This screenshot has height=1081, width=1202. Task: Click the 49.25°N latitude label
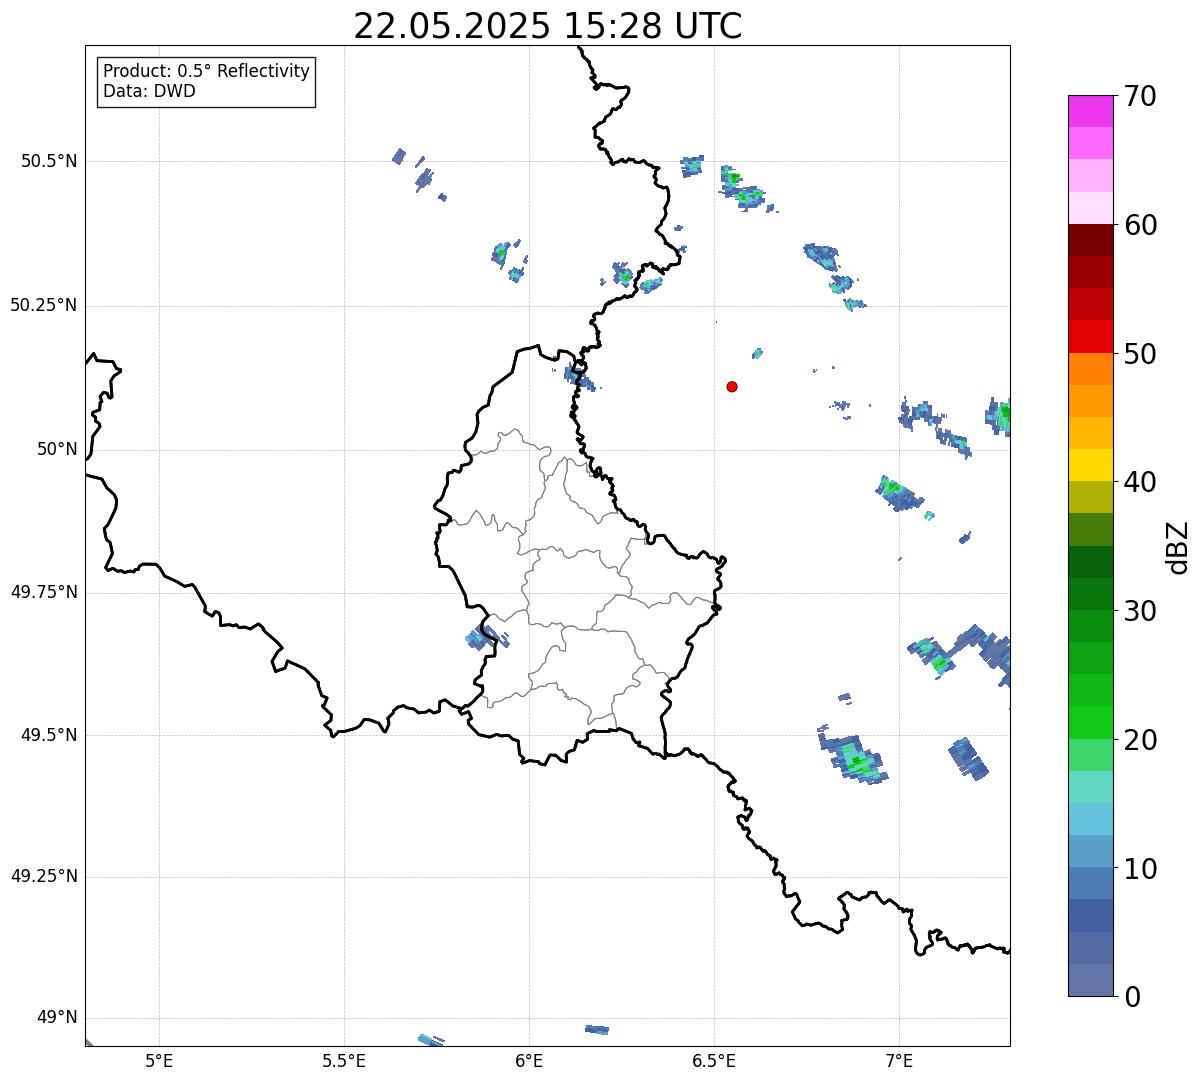coord(43,877)
